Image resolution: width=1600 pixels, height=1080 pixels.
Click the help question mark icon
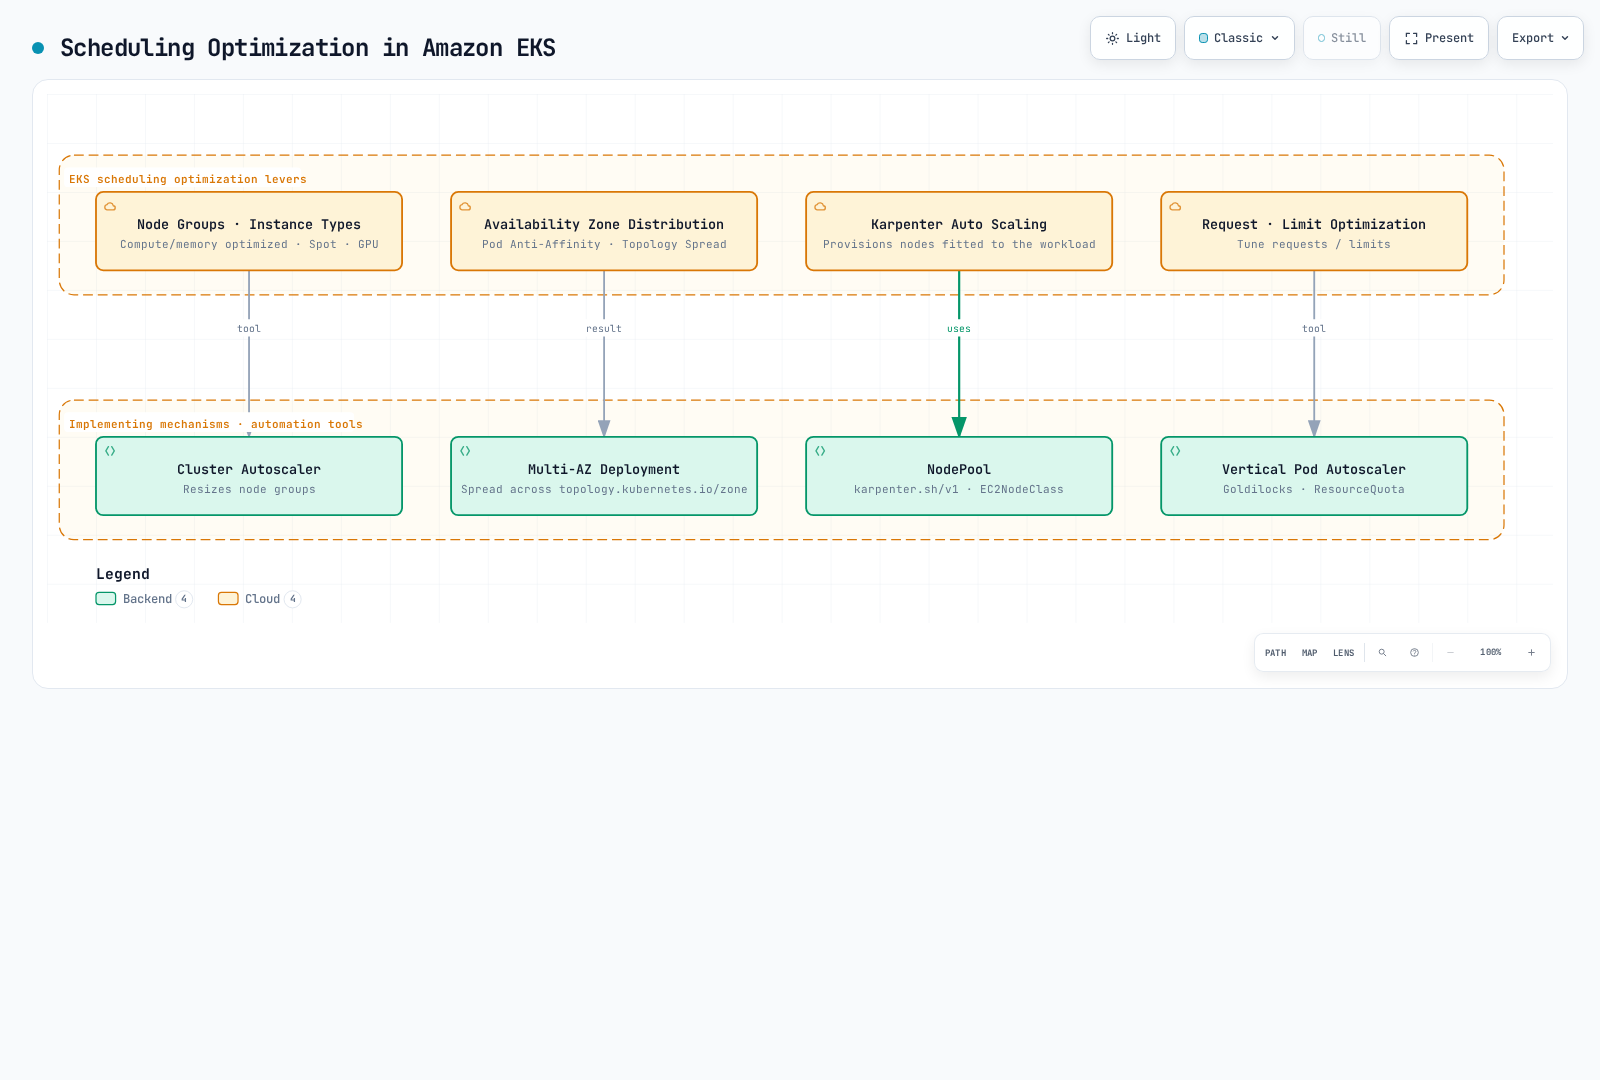[x=1414, y=652]
